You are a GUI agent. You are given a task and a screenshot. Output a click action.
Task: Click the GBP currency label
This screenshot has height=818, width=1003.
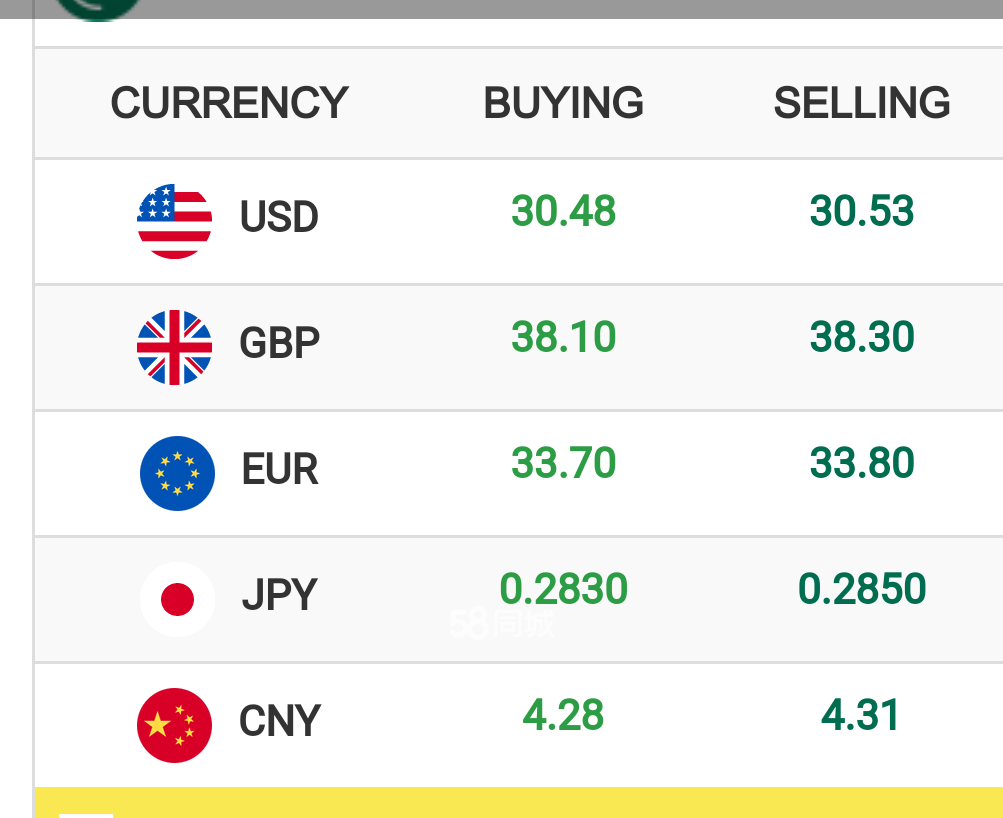pyautogui.click(x=280, y=343)
